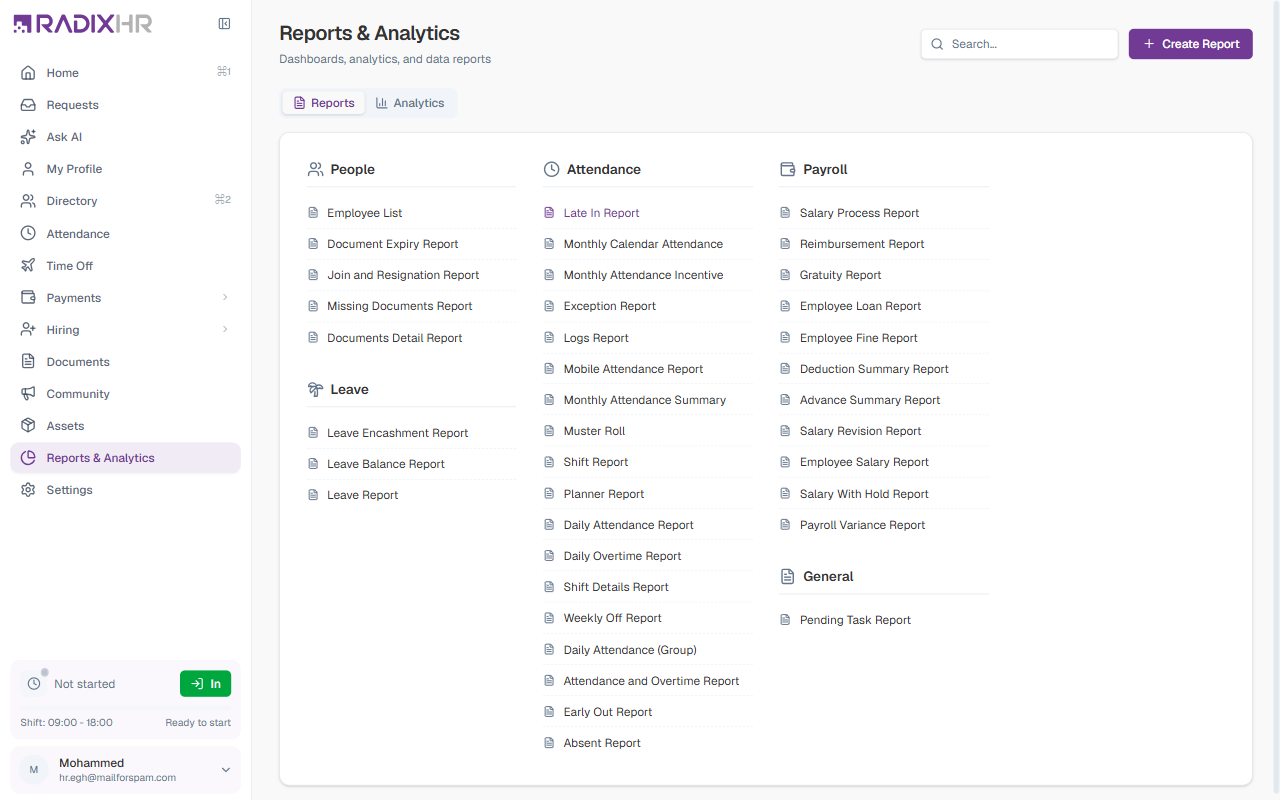Click the Settings gear icon
Viewport: 1280px width, 800px height.
(x=28, y=490)
